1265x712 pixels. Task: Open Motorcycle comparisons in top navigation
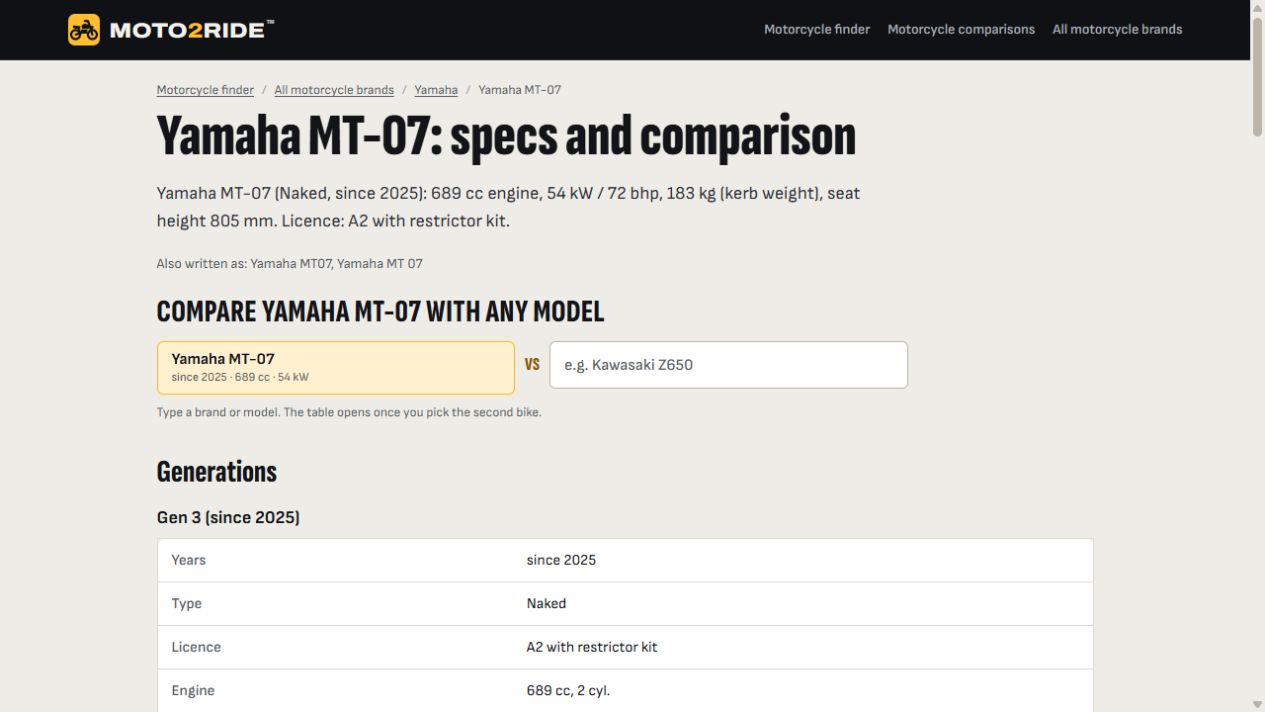pos(961,30)
